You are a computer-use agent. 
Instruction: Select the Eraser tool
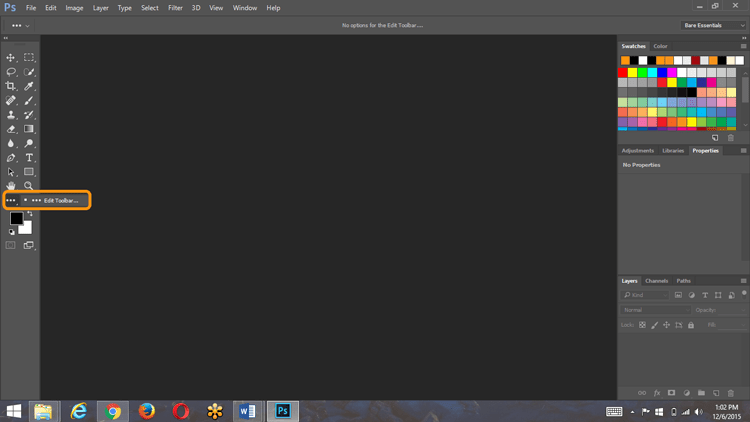click(x=11, y=129)
